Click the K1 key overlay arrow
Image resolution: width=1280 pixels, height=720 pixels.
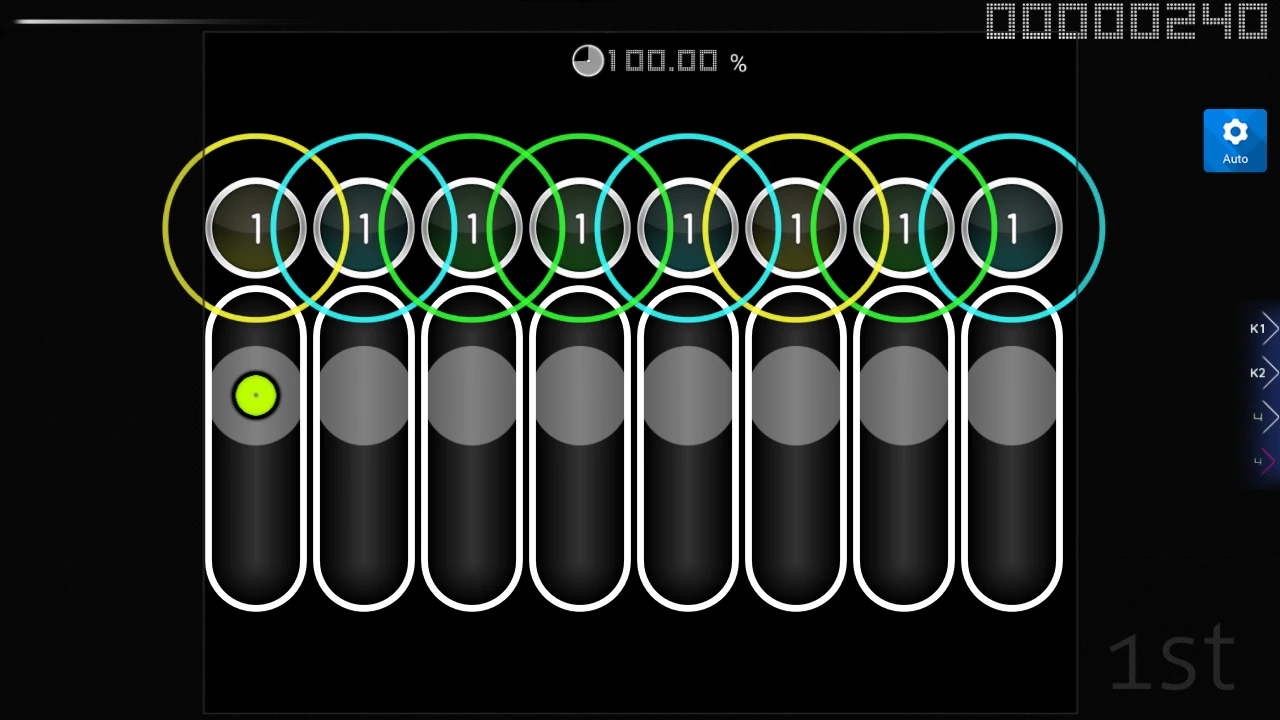coord(1264,328)
